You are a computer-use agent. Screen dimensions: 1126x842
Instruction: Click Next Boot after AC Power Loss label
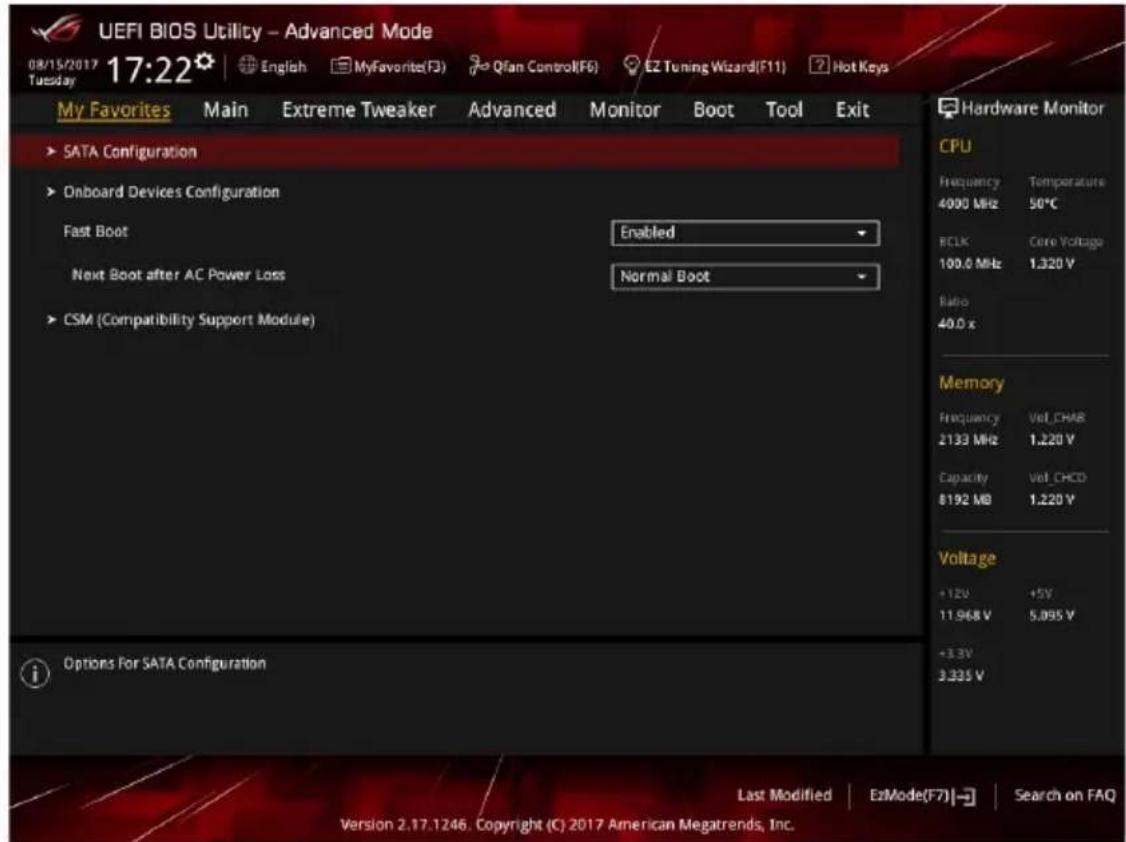click(x=178, y=274)
